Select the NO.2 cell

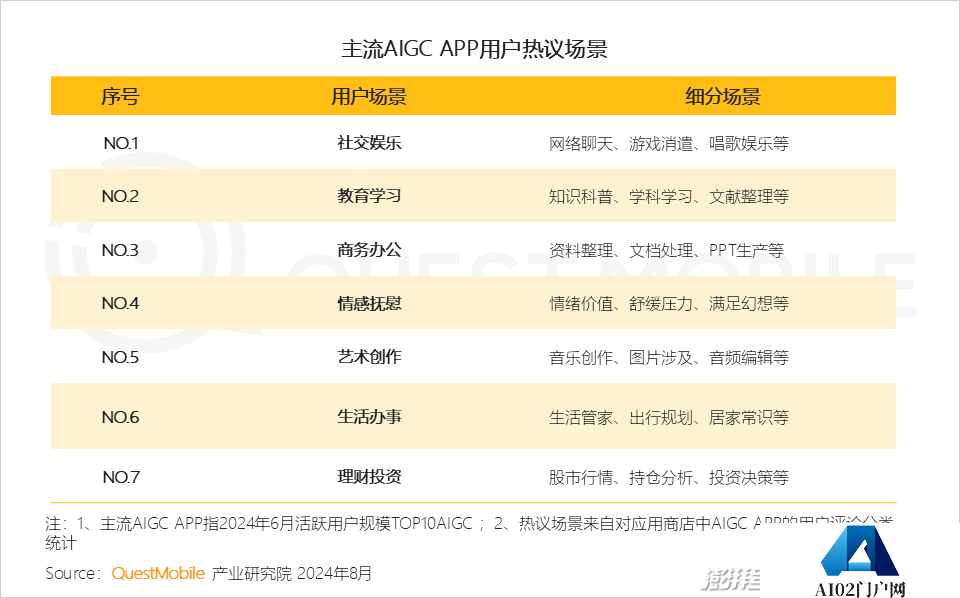(x=120, y=196)
